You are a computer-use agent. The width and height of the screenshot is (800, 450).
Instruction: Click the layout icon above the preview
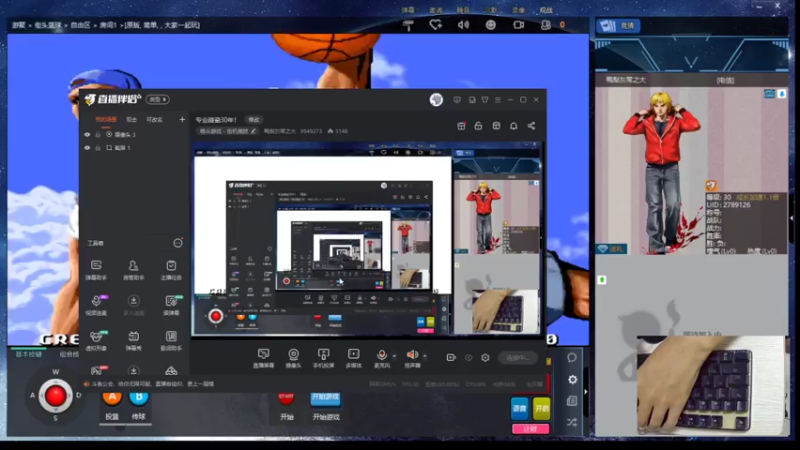coord(496,126)
